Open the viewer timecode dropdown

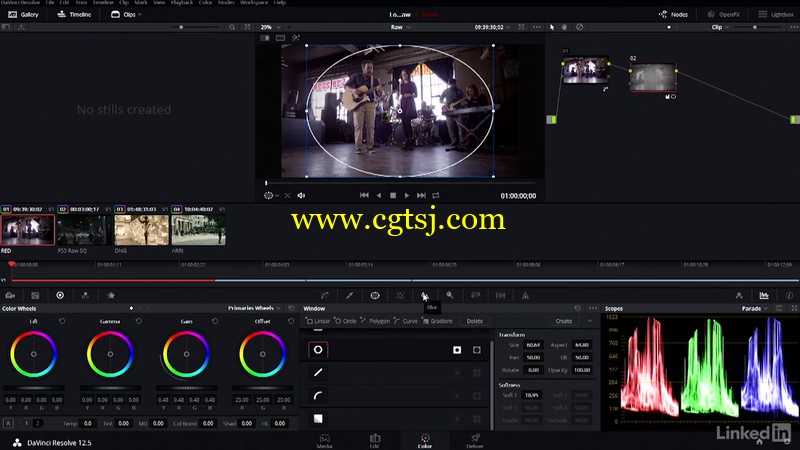492,27
